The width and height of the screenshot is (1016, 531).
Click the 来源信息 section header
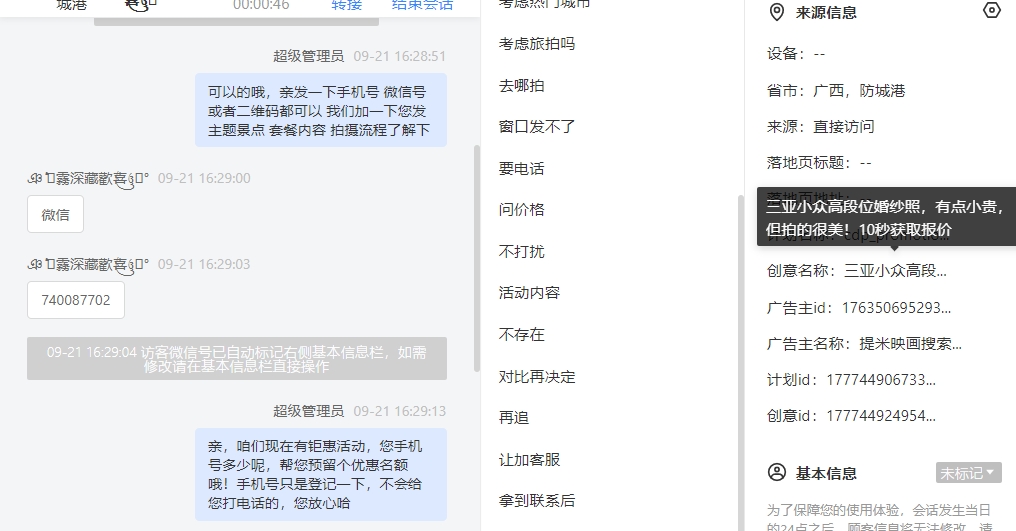point(826,12)
